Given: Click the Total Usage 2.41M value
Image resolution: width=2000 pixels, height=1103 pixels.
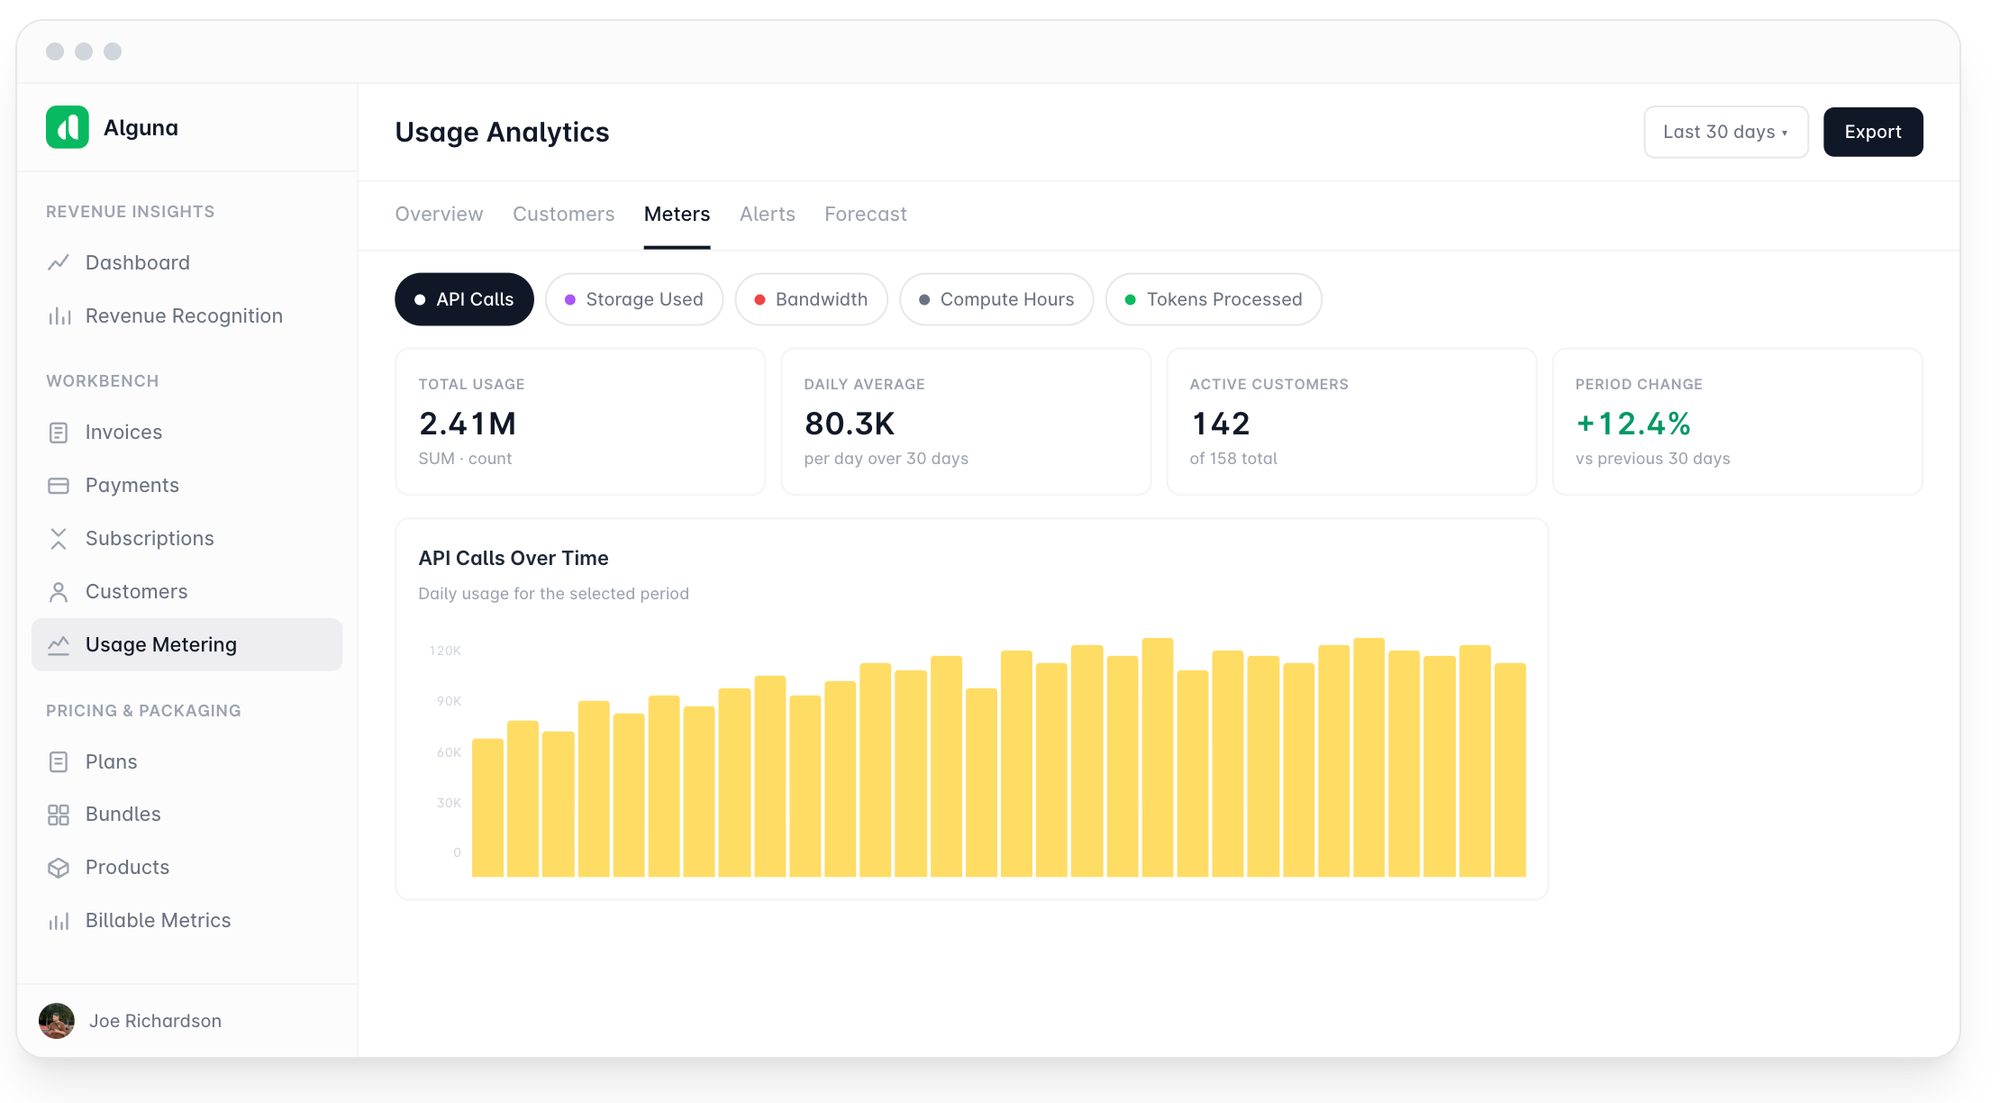Looking at the screenshot, I should pos(468,424).
